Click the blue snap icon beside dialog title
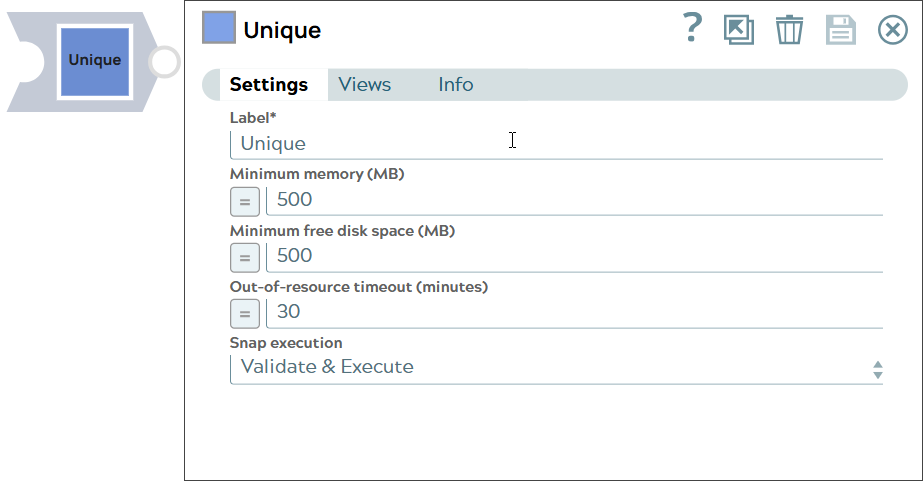 click(x=219, y=28)
